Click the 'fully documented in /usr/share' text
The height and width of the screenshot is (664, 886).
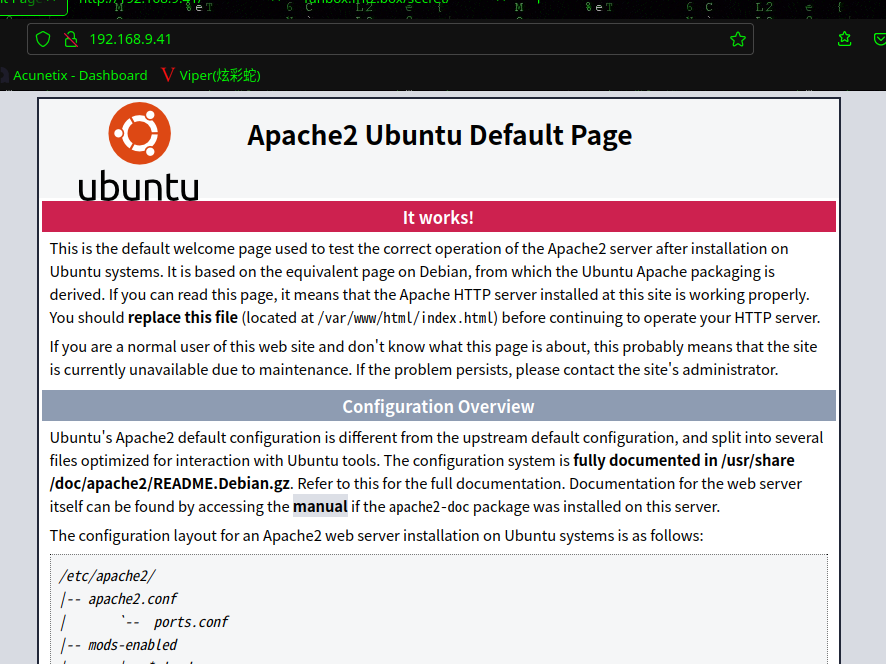(x=684, y=461)
